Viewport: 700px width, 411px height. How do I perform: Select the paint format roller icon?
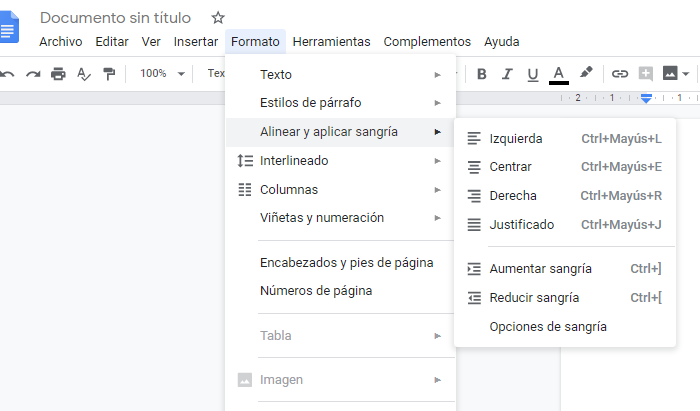109,73
